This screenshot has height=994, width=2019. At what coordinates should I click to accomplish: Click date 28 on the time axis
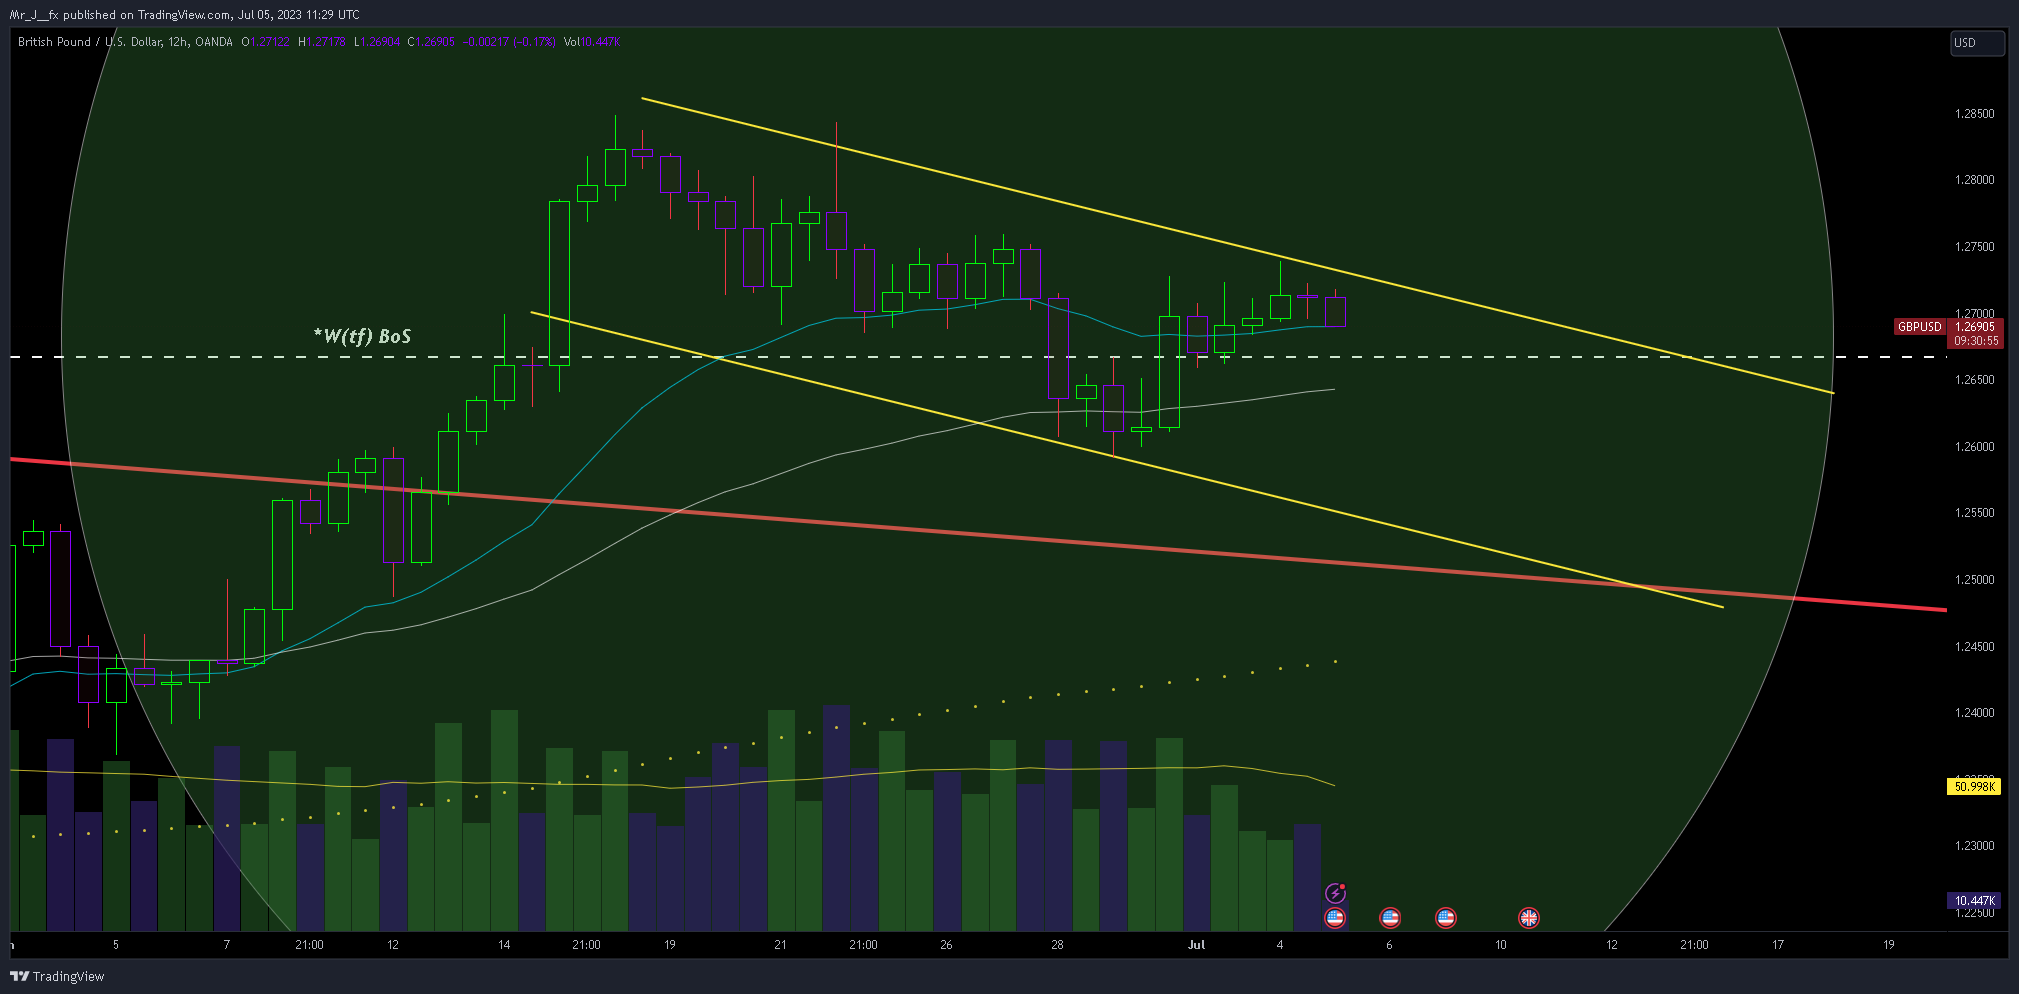pos(1057,945)
